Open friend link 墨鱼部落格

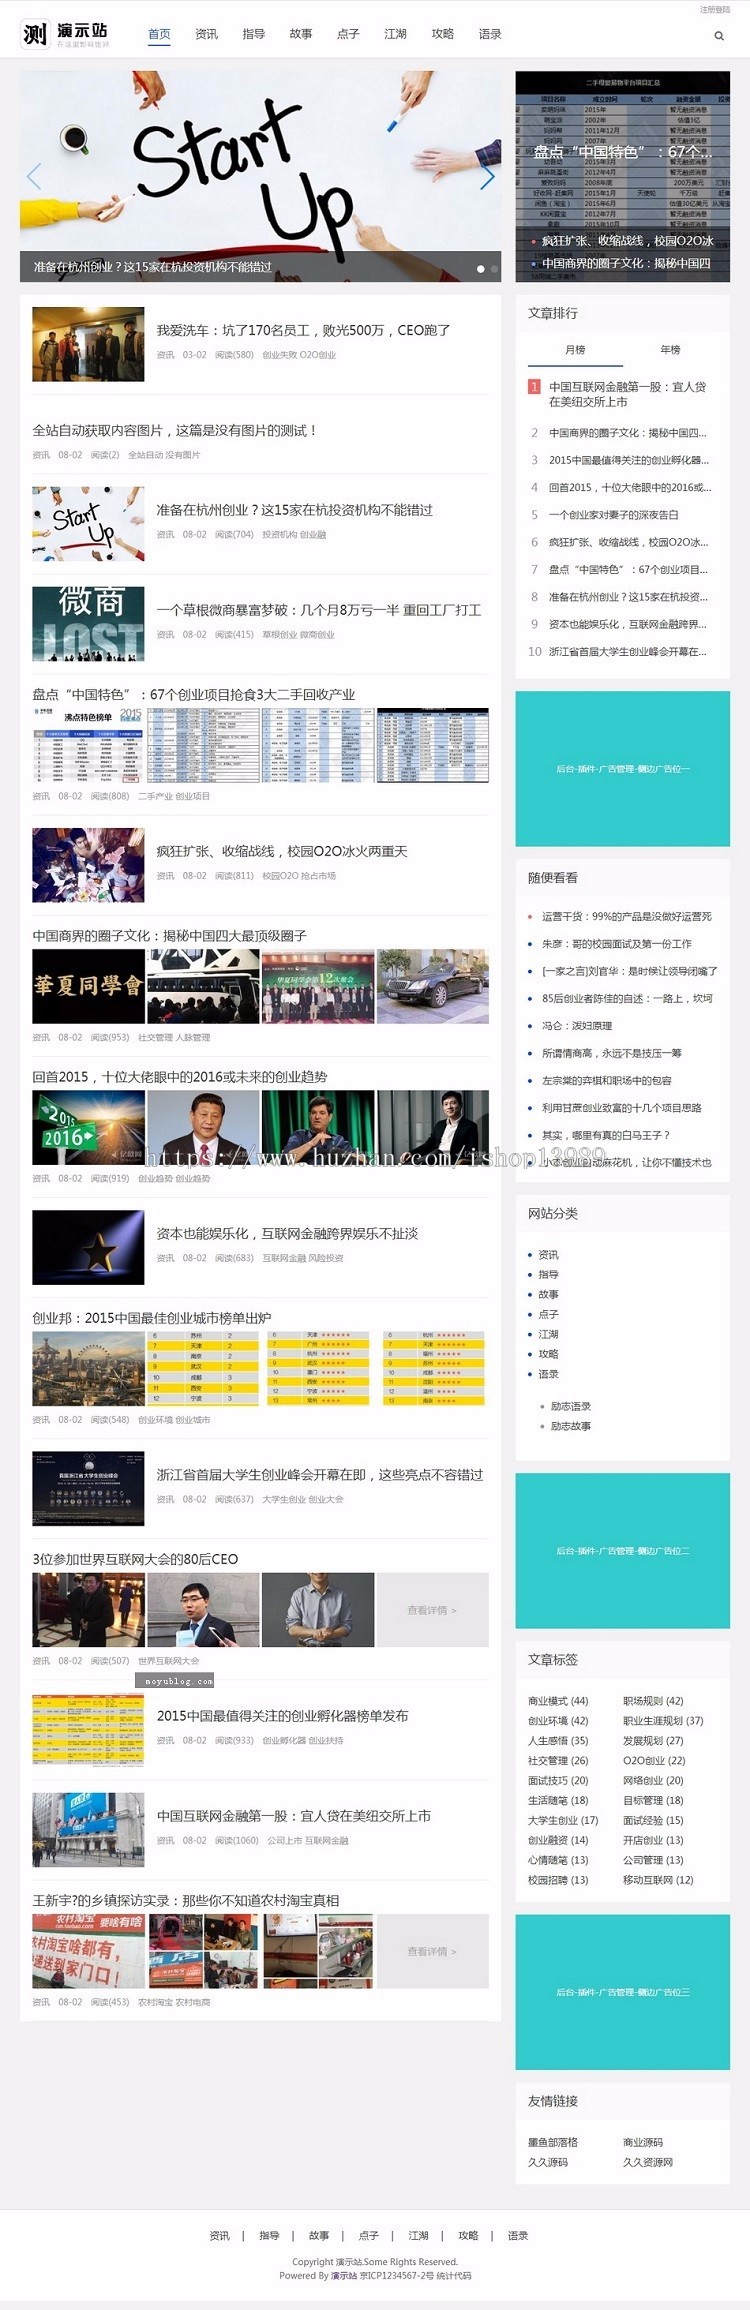click(x=552, y=2142)
